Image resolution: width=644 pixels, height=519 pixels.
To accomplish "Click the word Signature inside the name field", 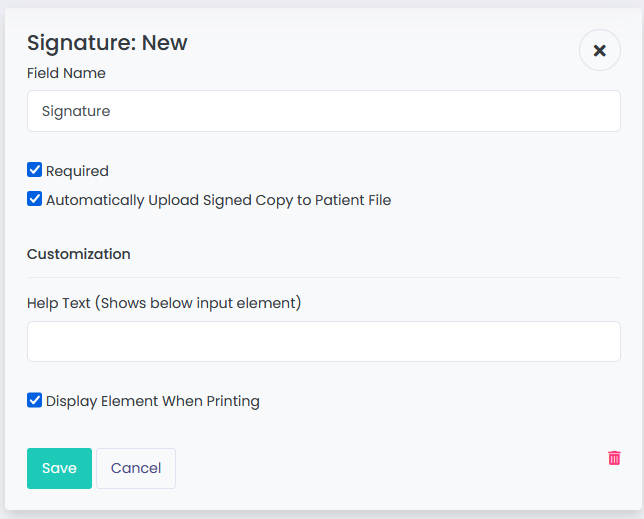I will tap(76, 111).
